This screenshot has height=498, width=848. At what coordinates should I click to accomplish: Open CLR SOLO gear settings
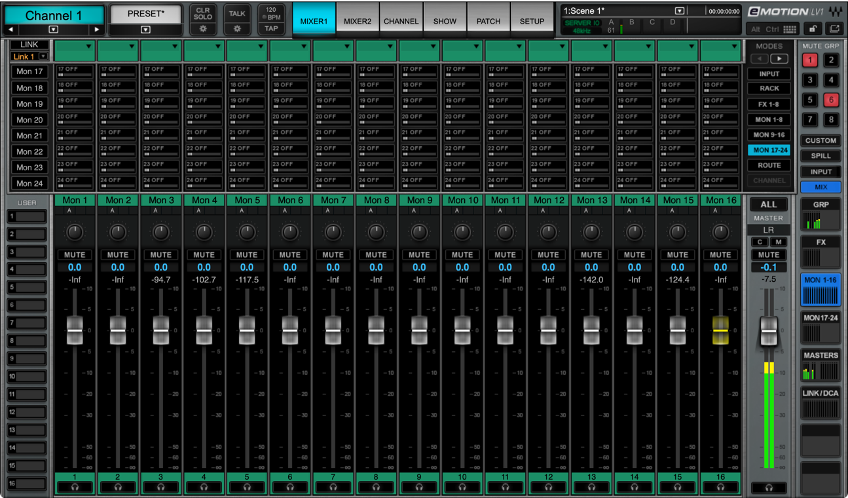tap(203, 29)
